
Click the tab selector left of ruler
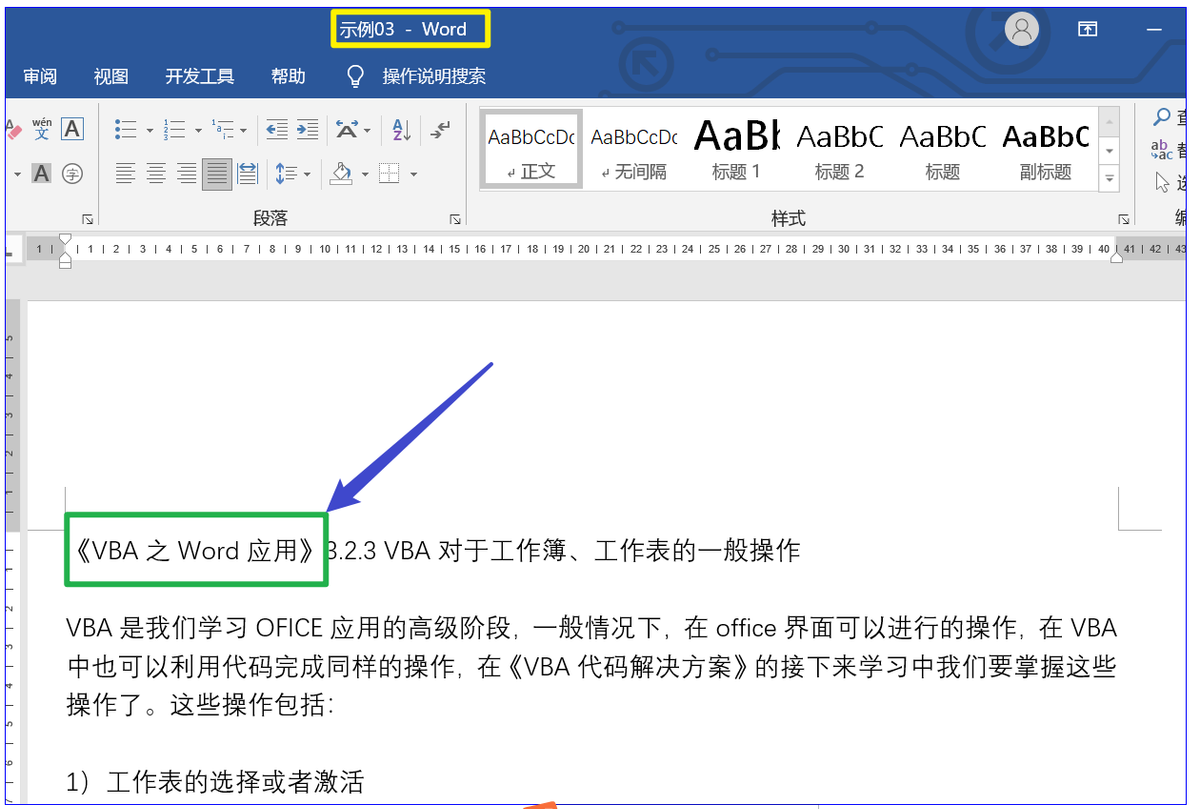pos(12,249)
